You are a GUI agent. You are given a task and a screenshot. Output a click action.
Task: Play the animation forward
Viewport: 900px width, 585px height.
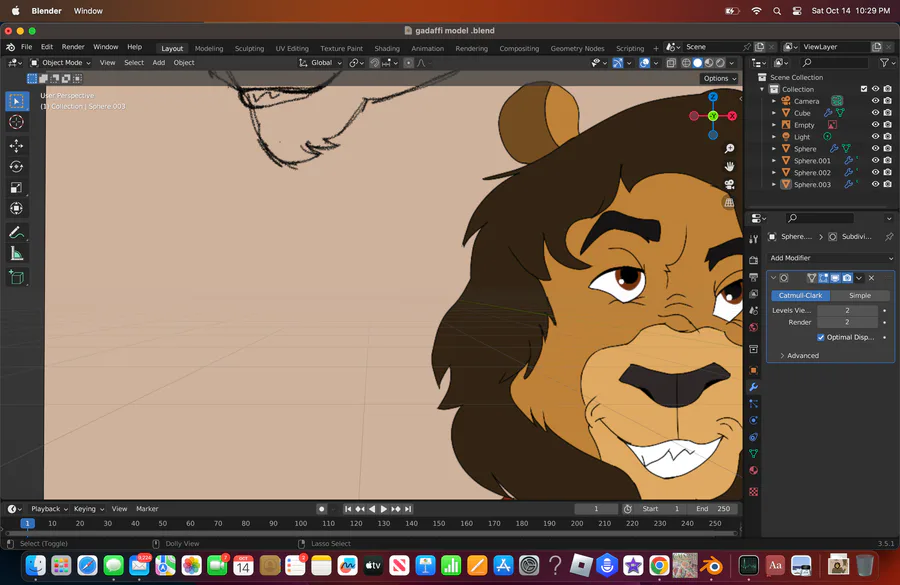384,509
